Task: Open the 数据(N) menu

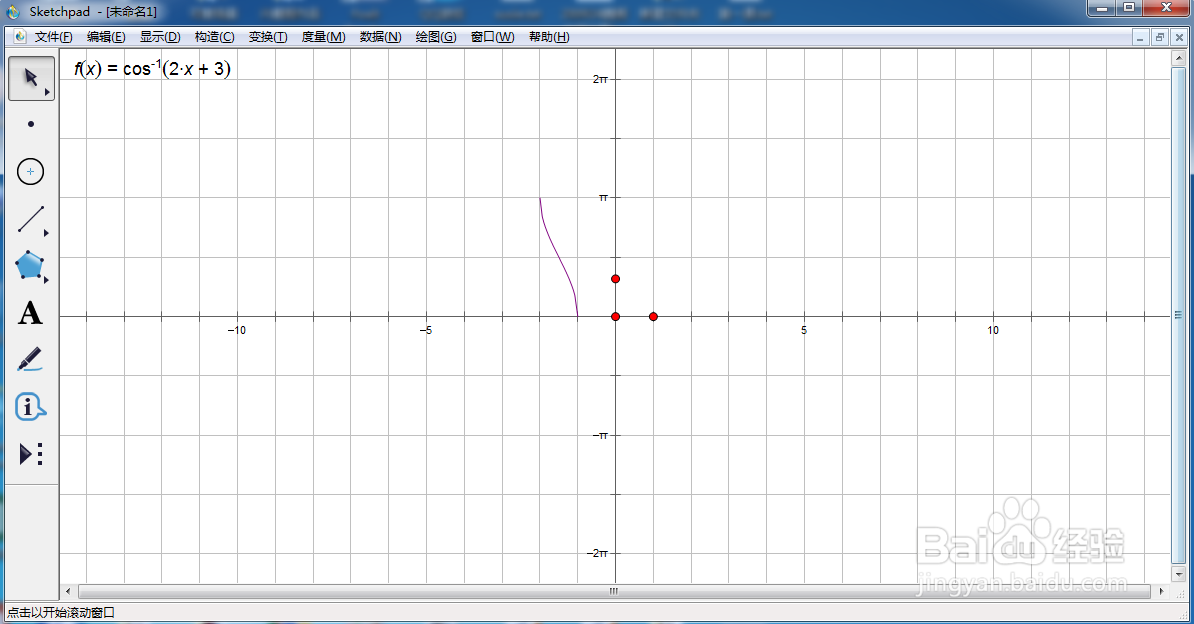Action: 381,37
